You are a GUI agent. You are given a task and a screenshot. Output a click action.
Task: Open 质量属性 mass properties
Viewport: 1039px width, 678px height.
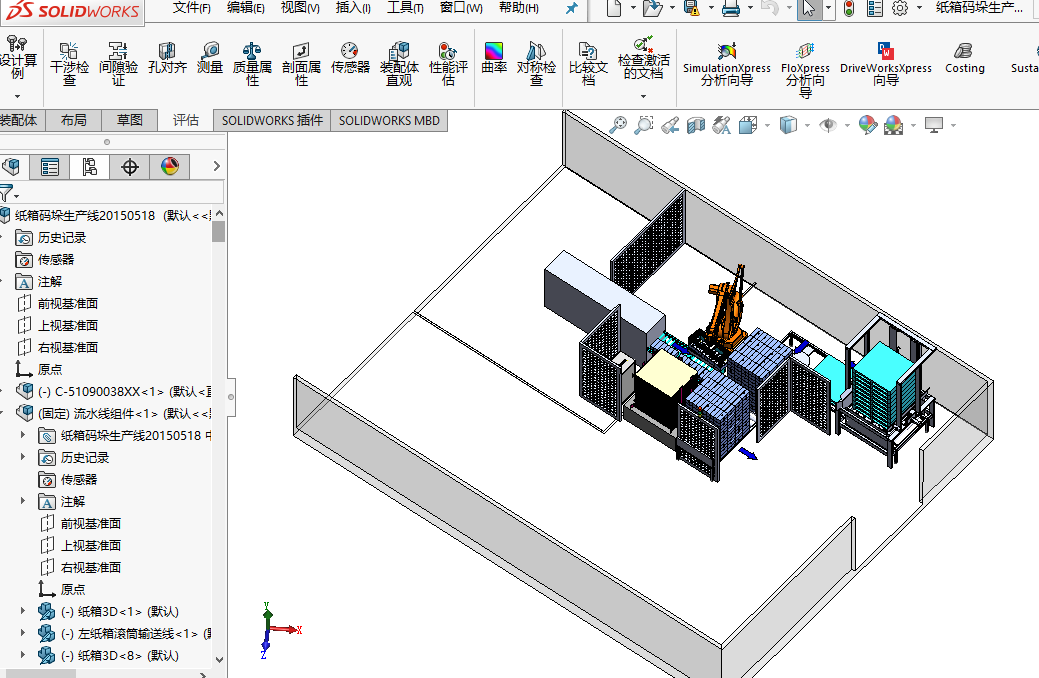pos(252,60)
